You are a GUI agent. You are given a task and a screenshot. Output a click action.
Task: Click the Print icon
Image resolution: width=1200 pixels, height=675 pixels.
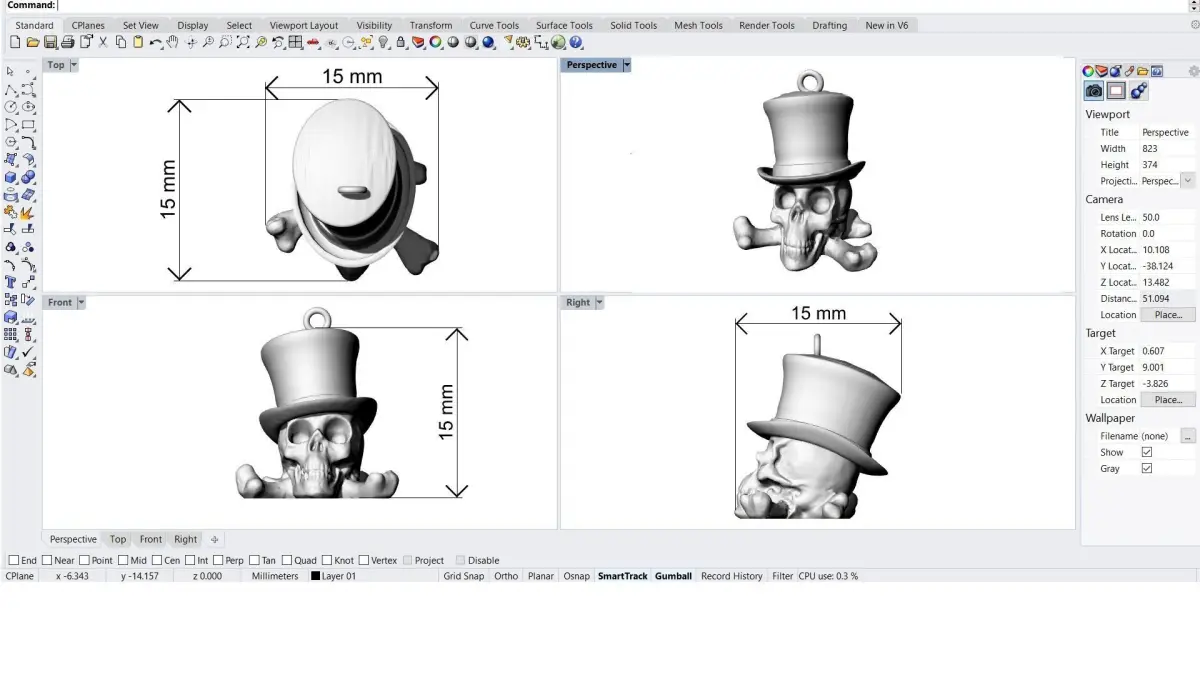(x=67, y=42)
